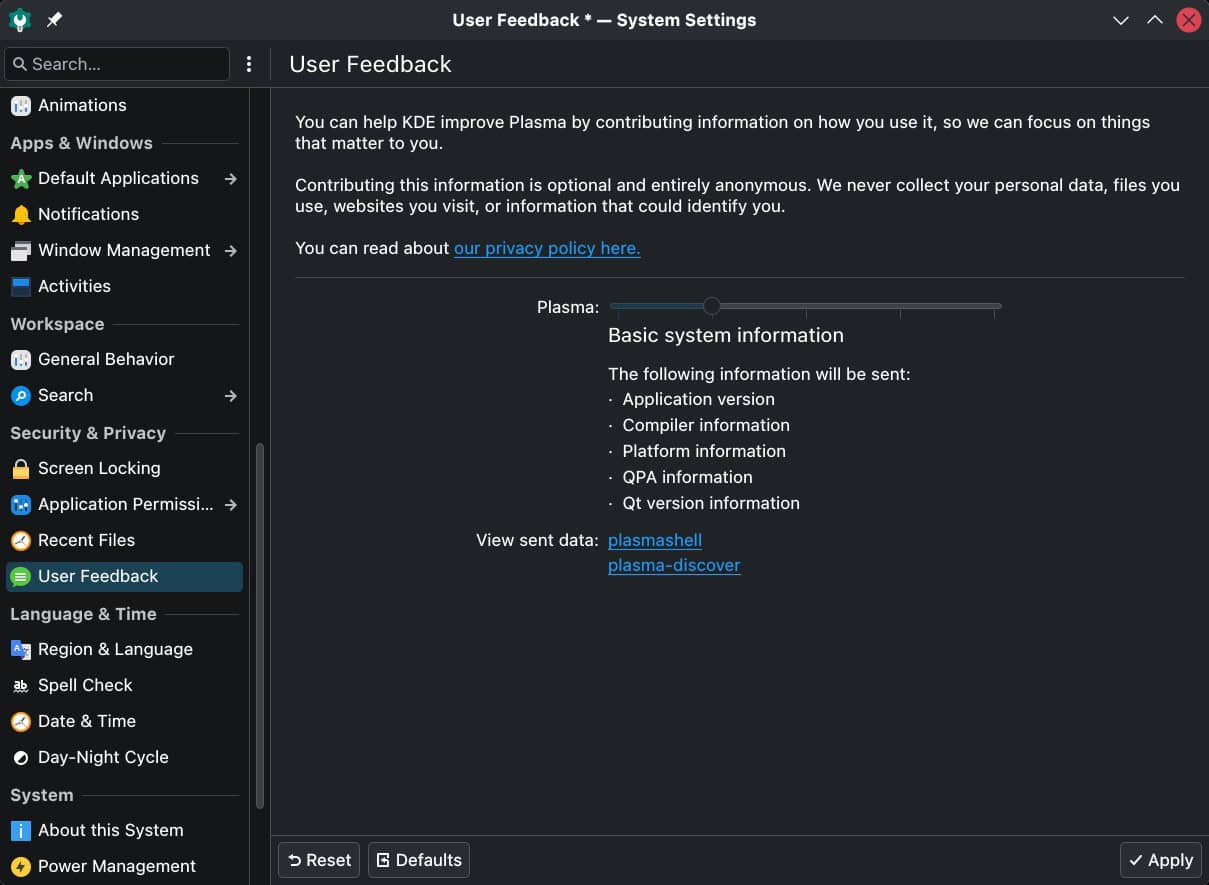Open the privacy policy link

click(547, 248)
